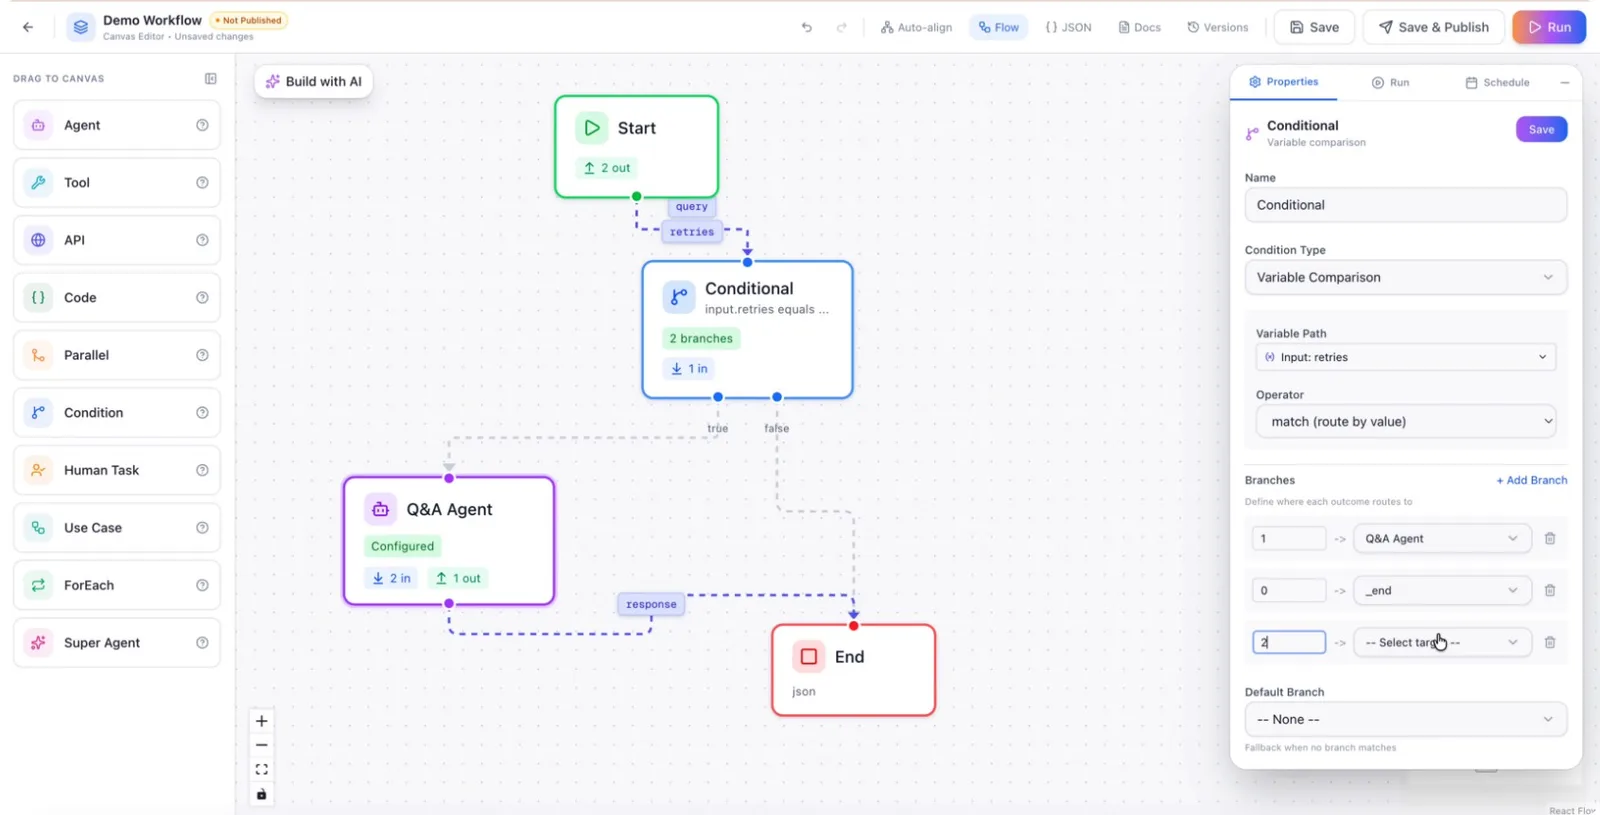Switch to the Schedule tab
Viewport: 1600px width, 815px height.
coord(1497,82)
